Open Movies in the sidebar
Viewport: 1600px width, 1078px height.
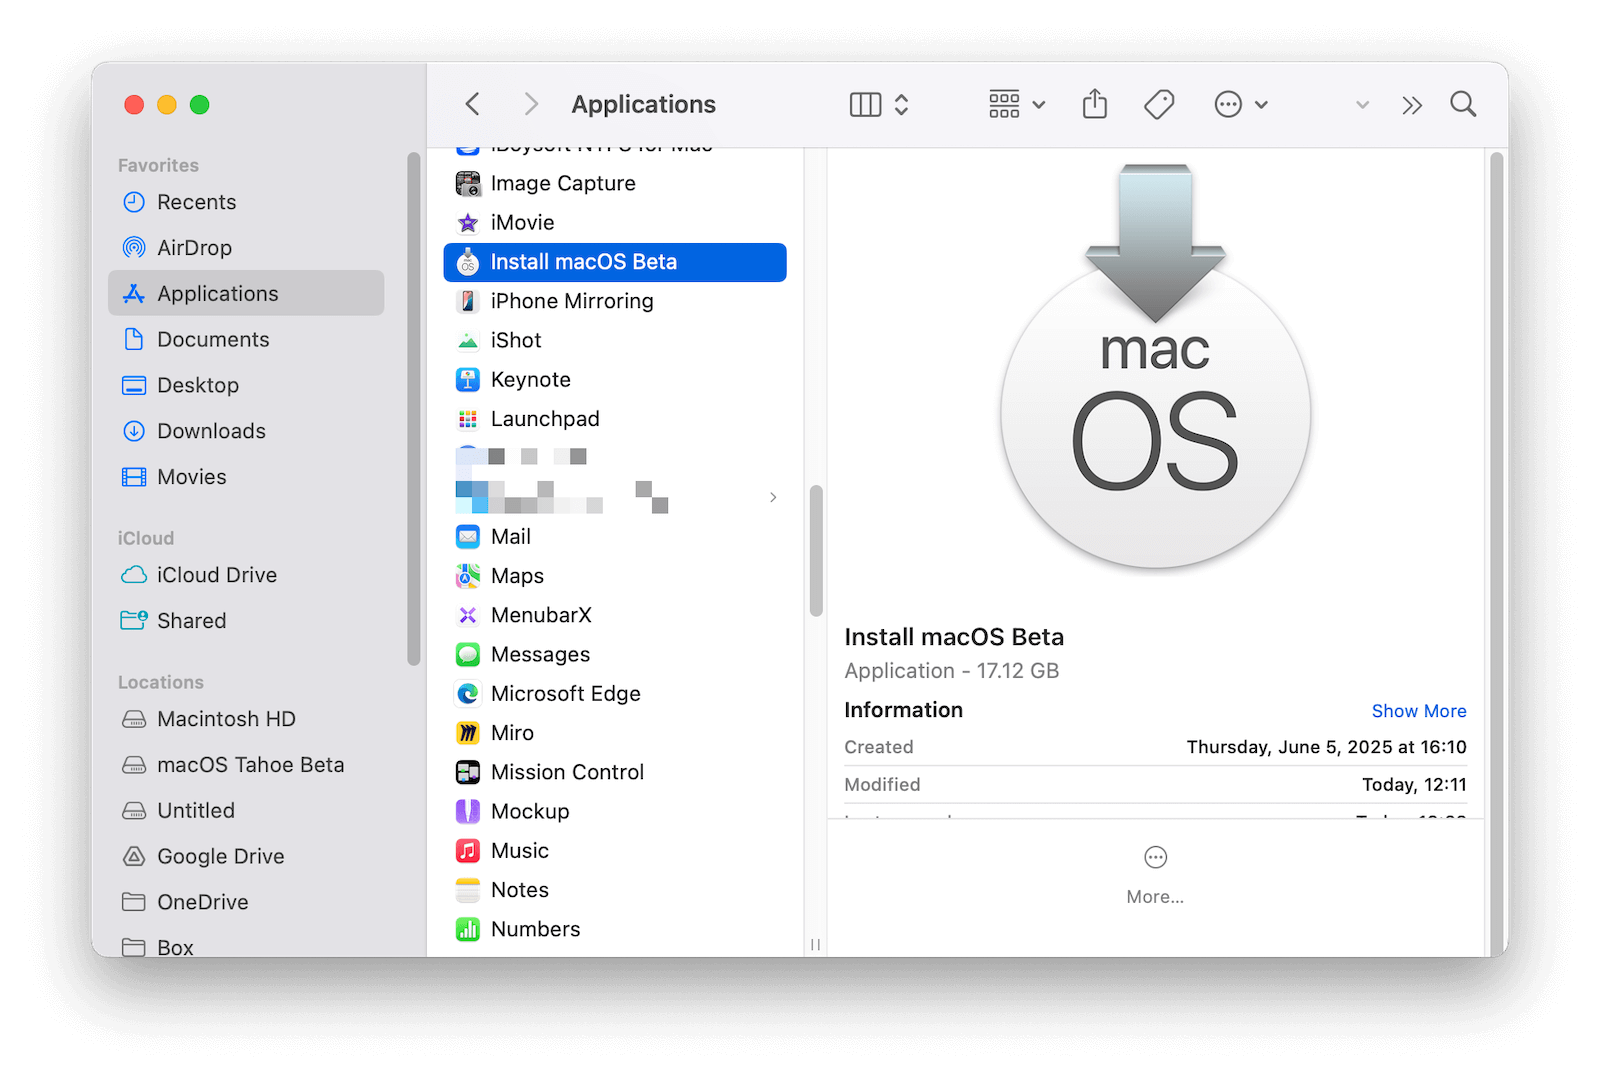[x=246, y=477]
